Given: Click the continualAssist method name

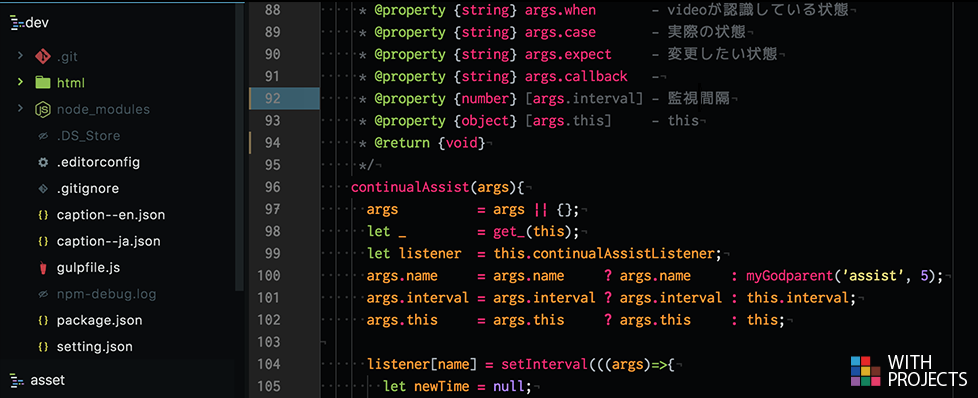Looking at the screenshot, I should pos(408,187).
